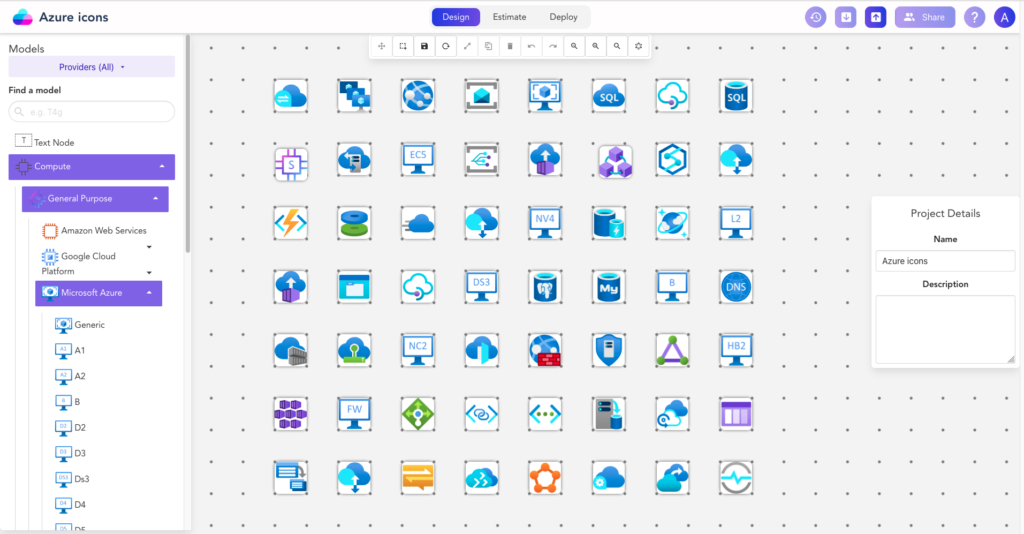This screenshot has height=534, width=1024.
Task: Click the project Name input field
Action: pos(945,260)
